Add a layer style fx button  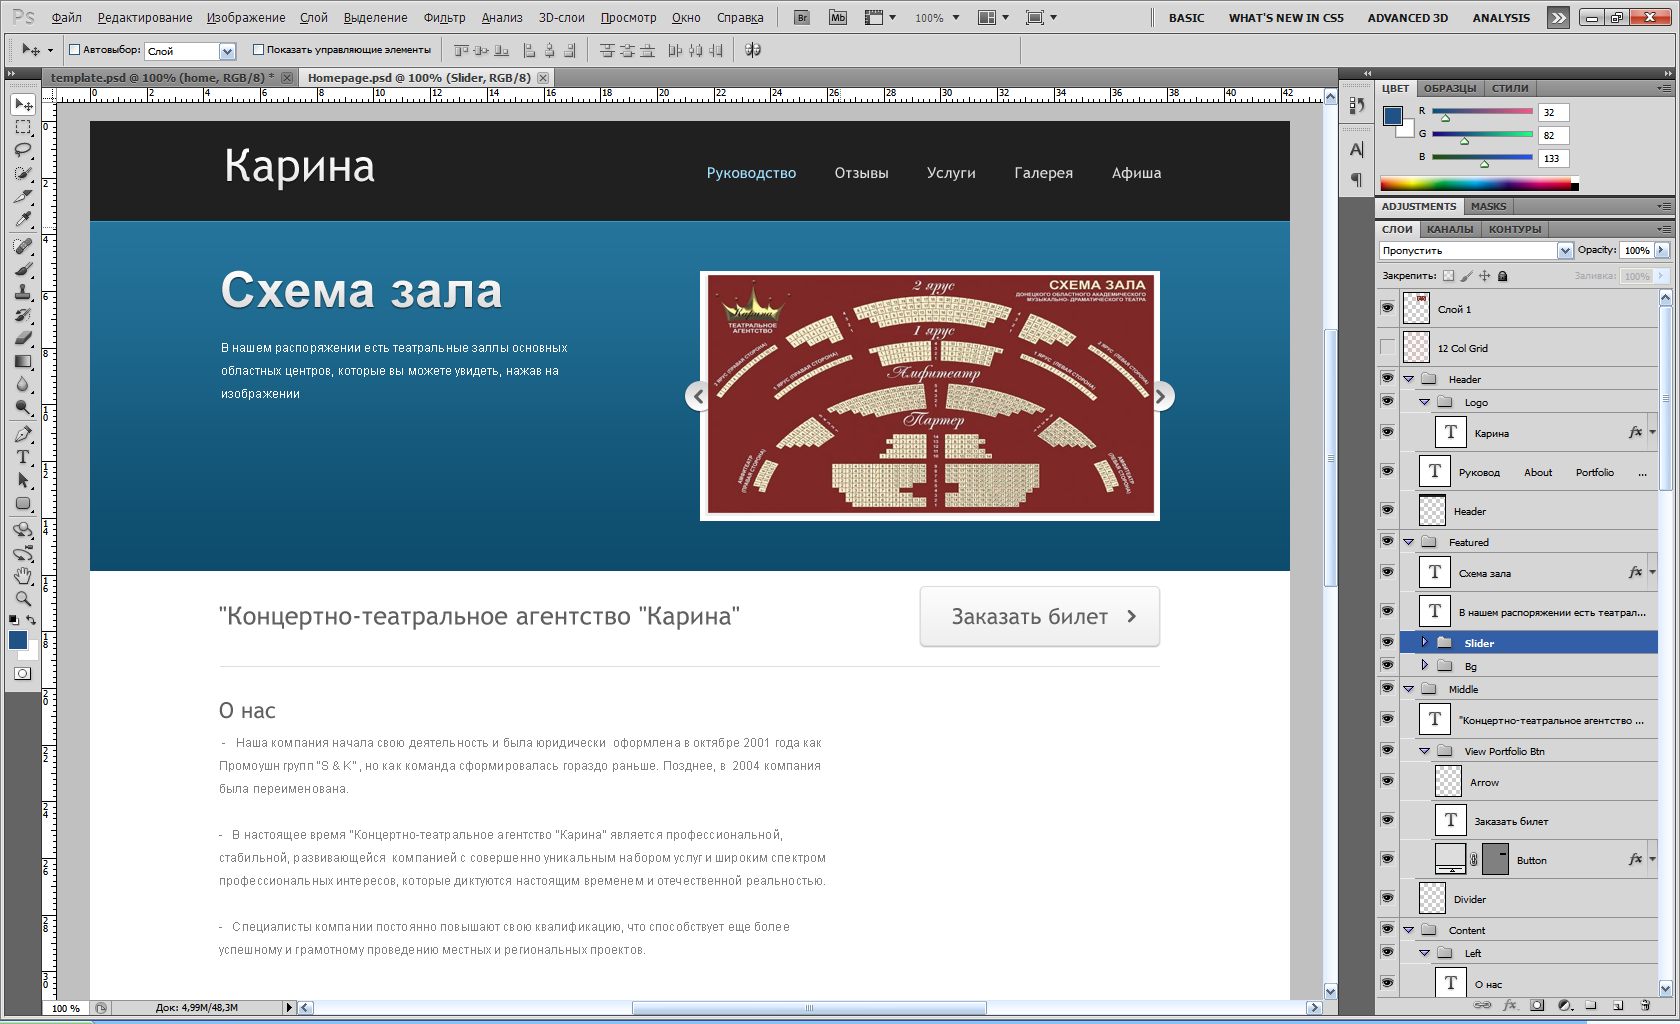[x=1510, y=1005]
